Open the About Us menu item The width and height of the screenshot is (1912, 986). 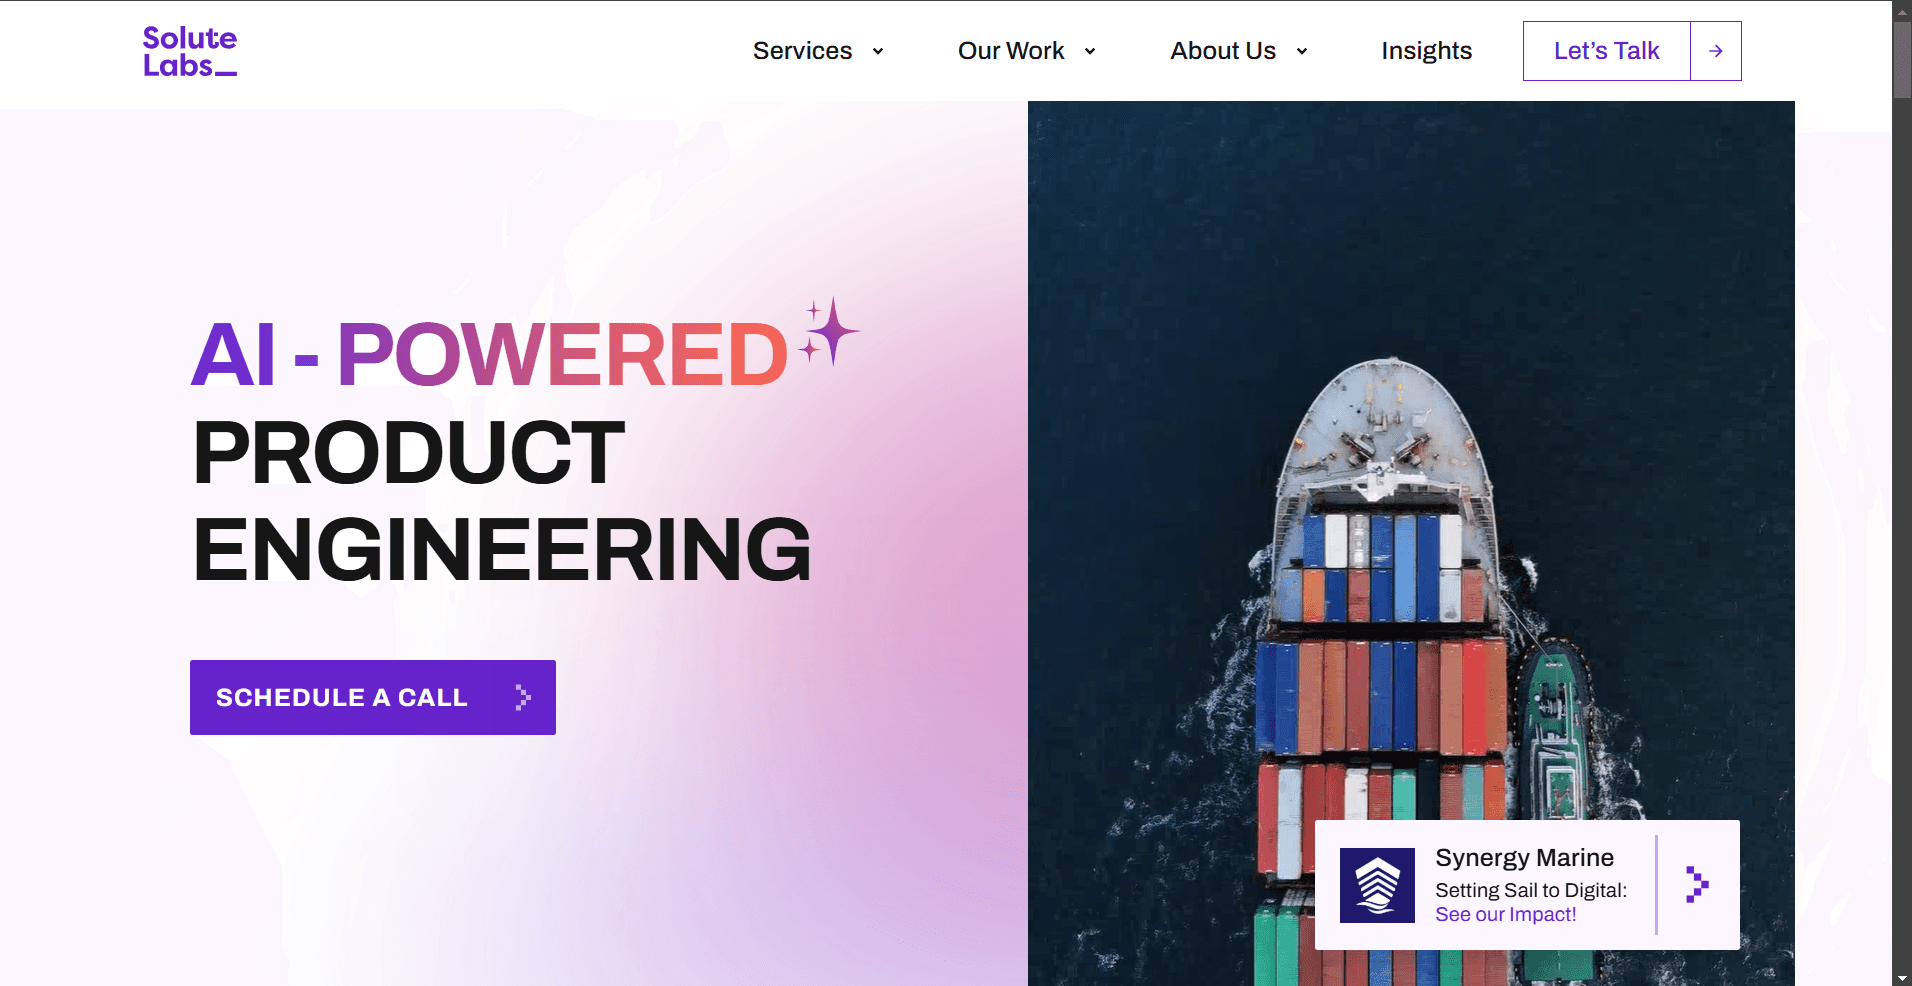1223,51
